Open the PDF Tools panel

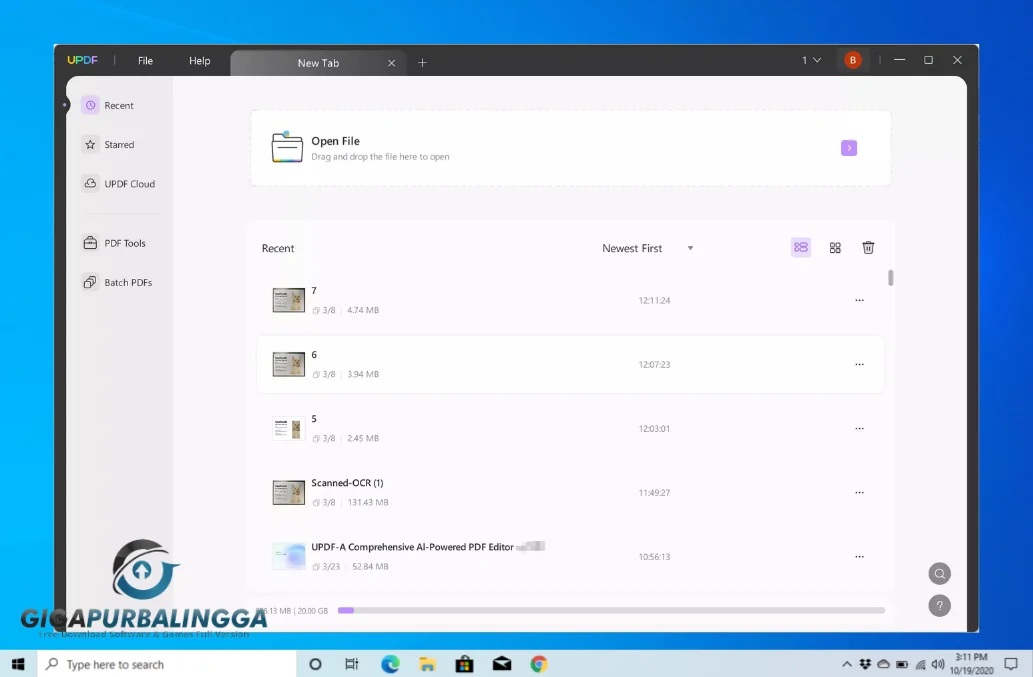pyautogui.click(x=114, y=243)
